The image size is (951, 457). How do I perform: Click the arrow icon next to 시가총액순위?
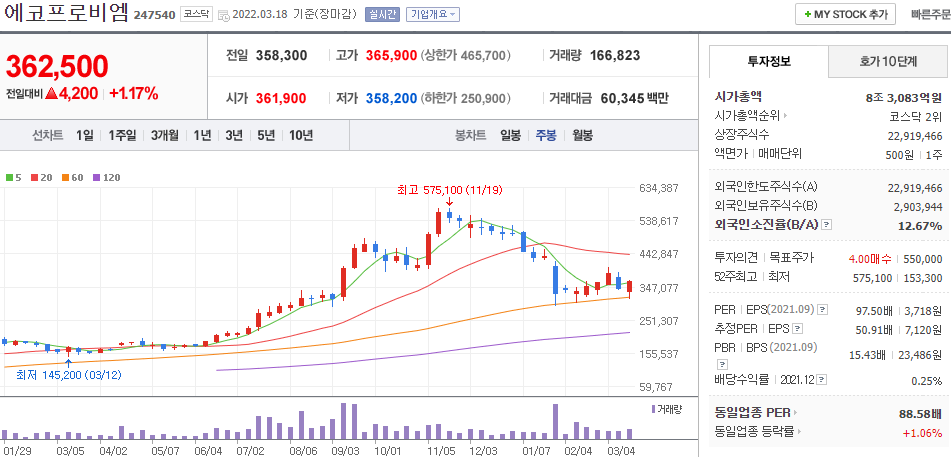[x=786, y=115]
